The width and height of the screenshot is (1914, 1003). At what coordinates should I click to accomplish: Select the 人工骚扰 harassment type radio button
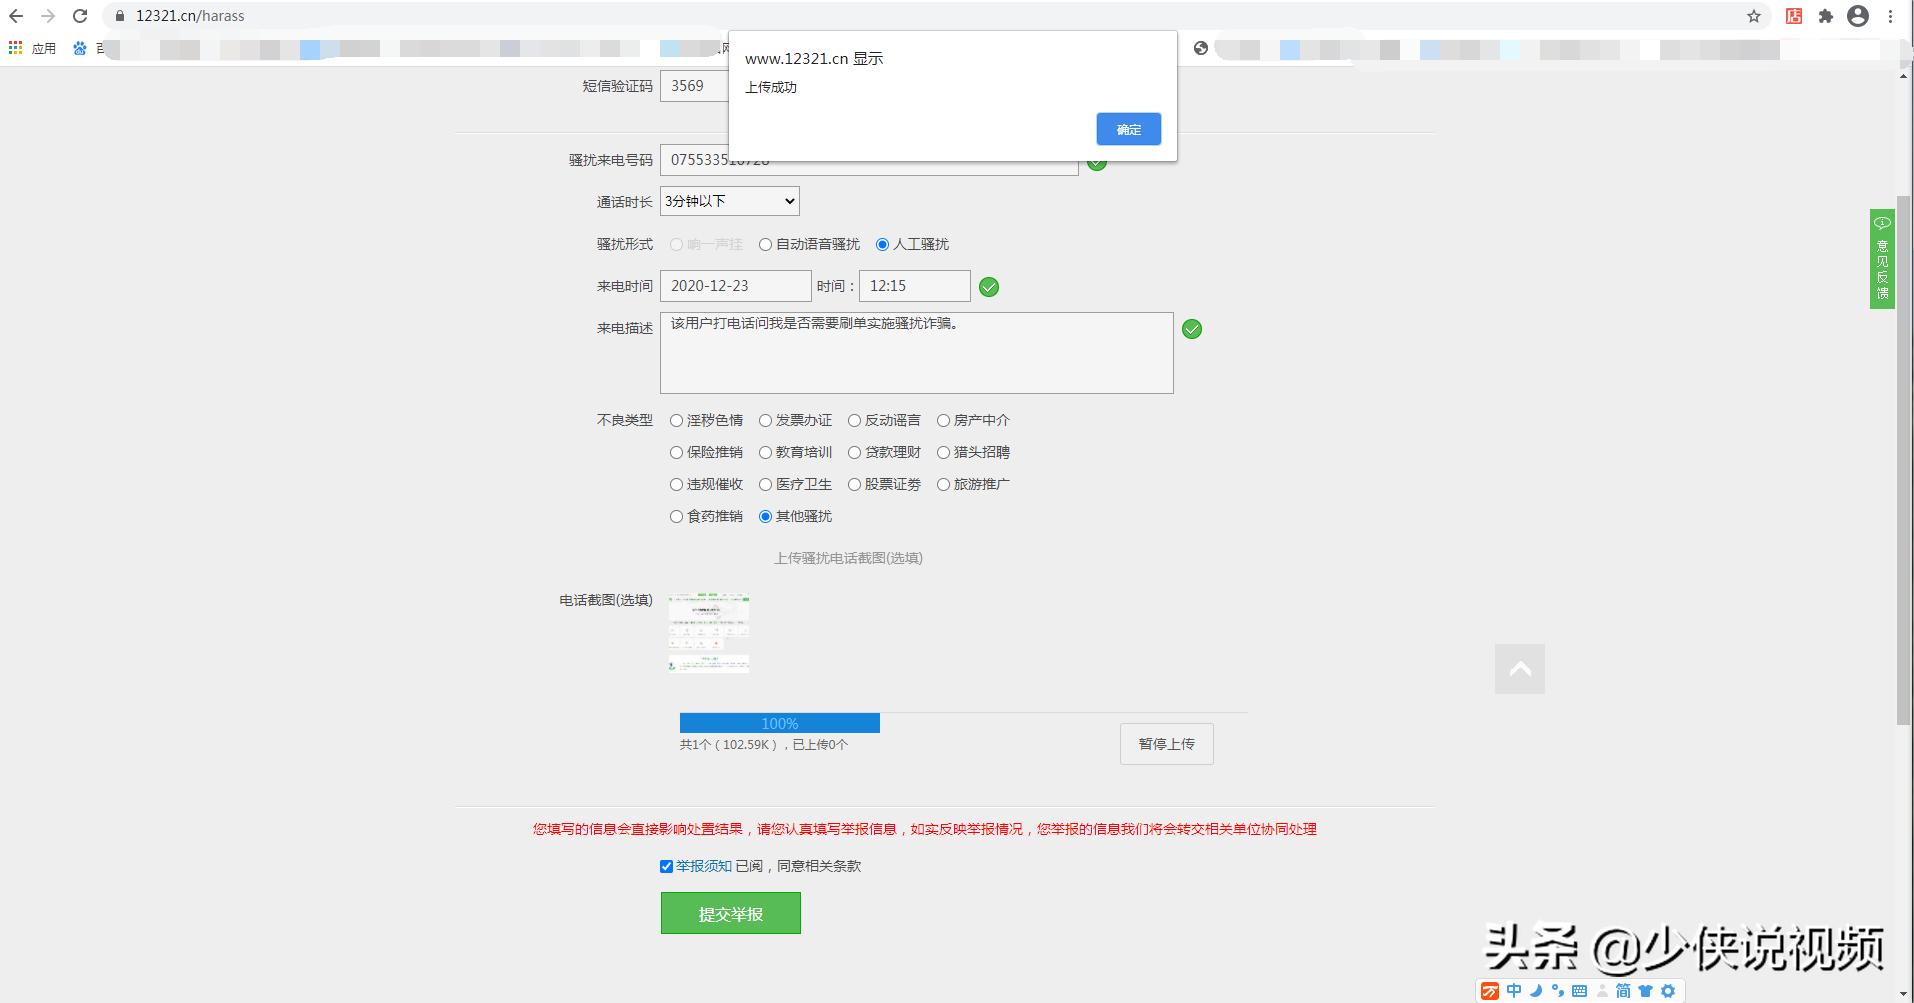point(882,244)
